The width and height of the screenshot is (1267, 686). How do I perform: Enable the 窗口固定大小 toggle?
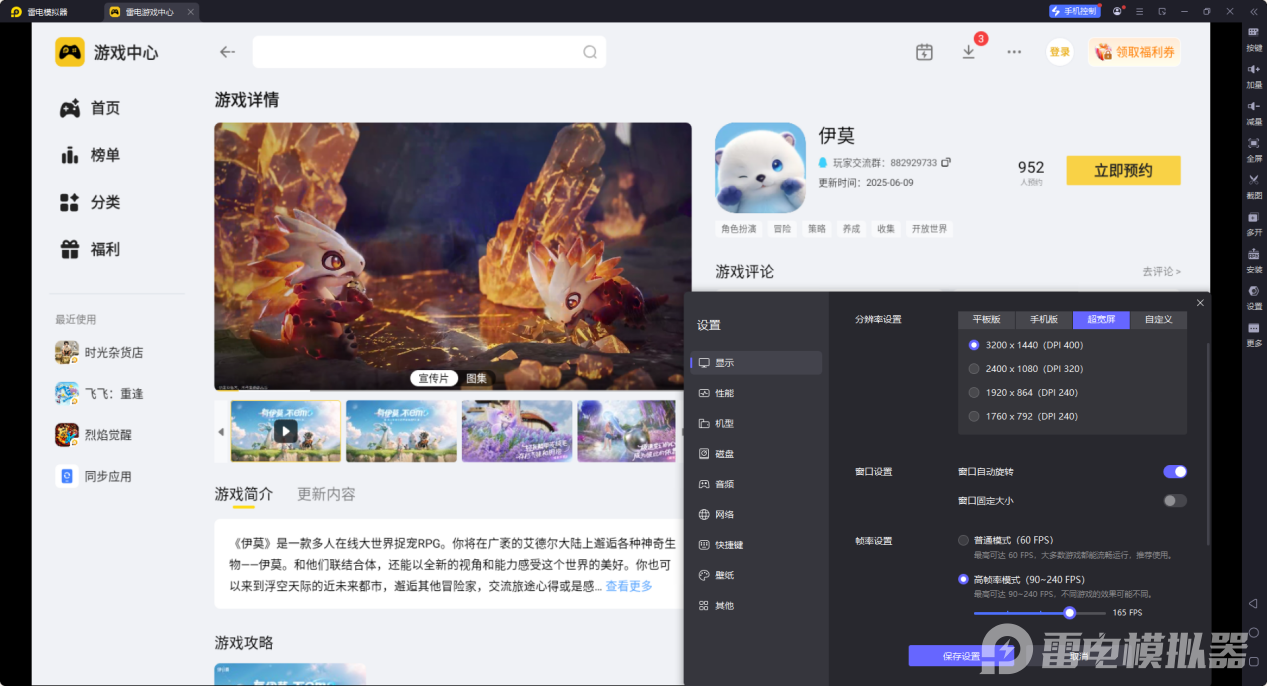click(x=1174, y=499)
